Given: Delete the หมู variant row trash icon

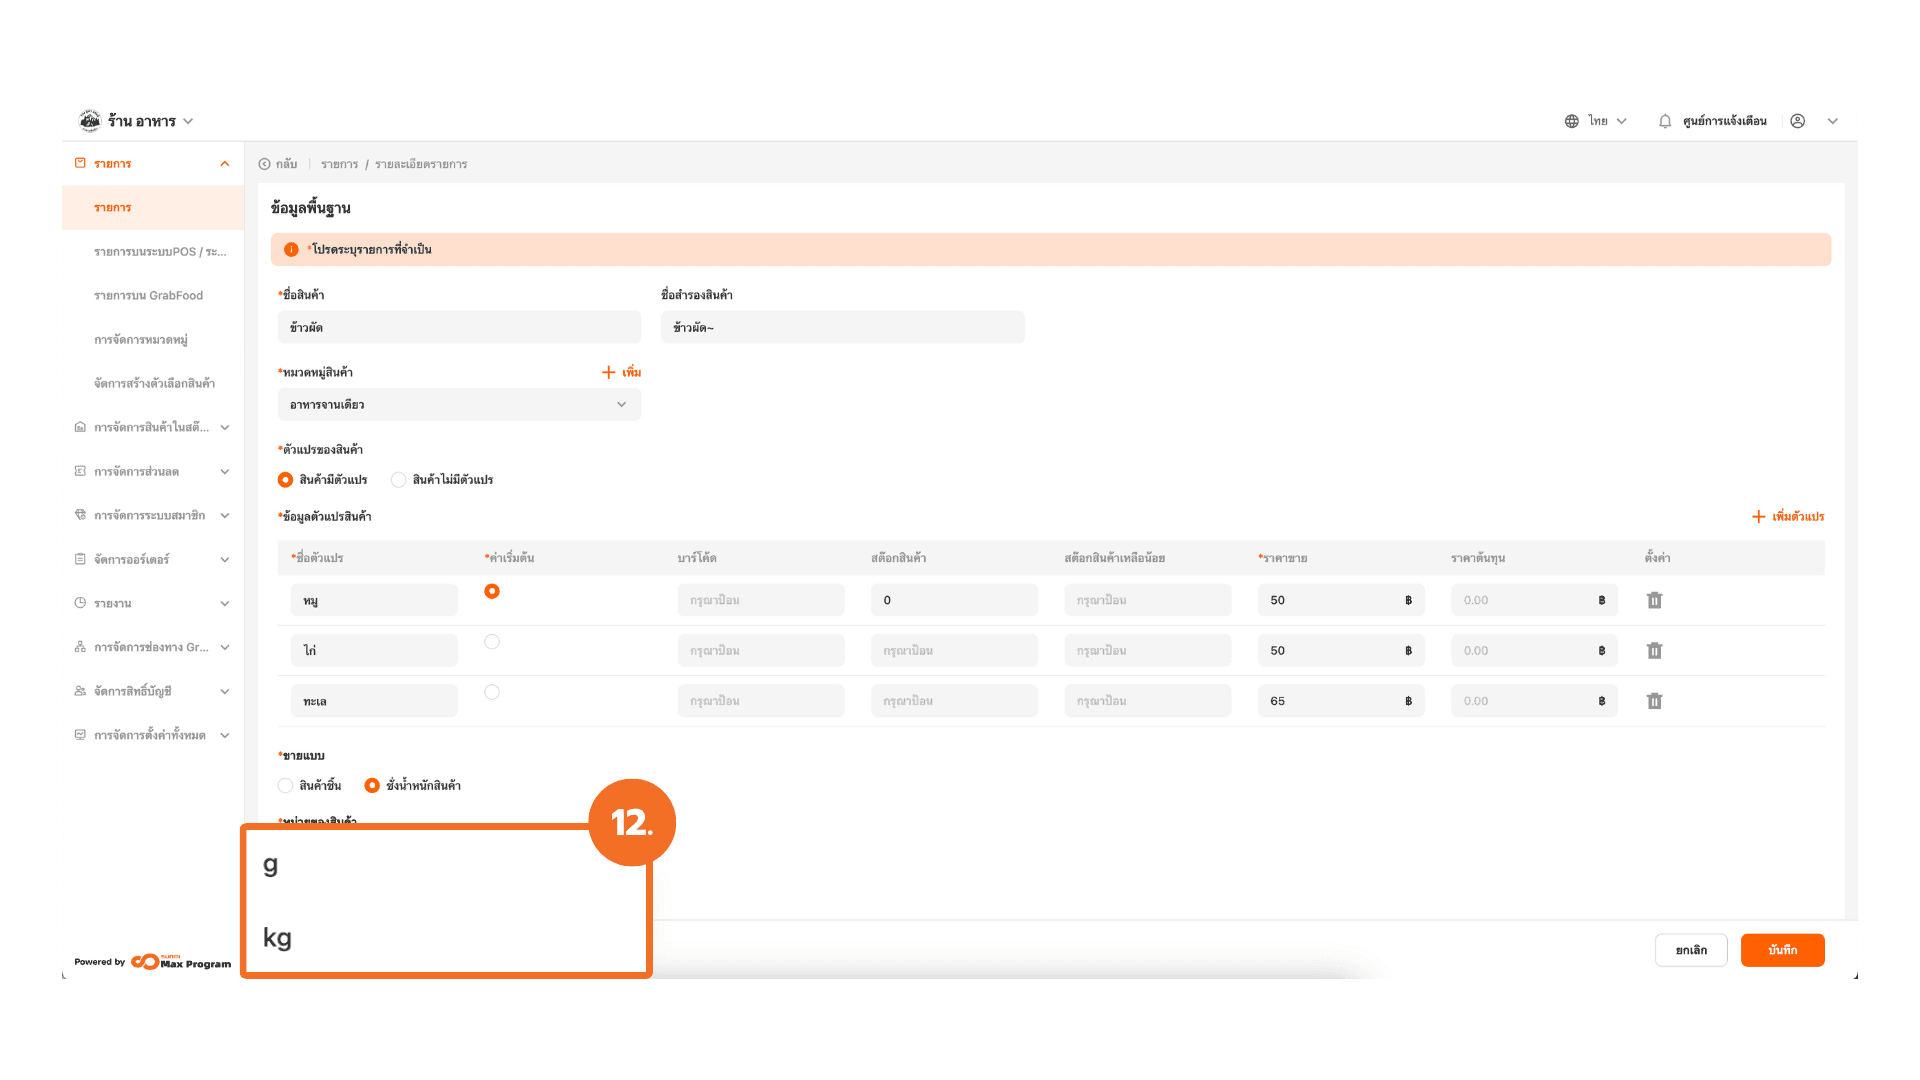Looking at the screenshot, I should (1654, 600).
